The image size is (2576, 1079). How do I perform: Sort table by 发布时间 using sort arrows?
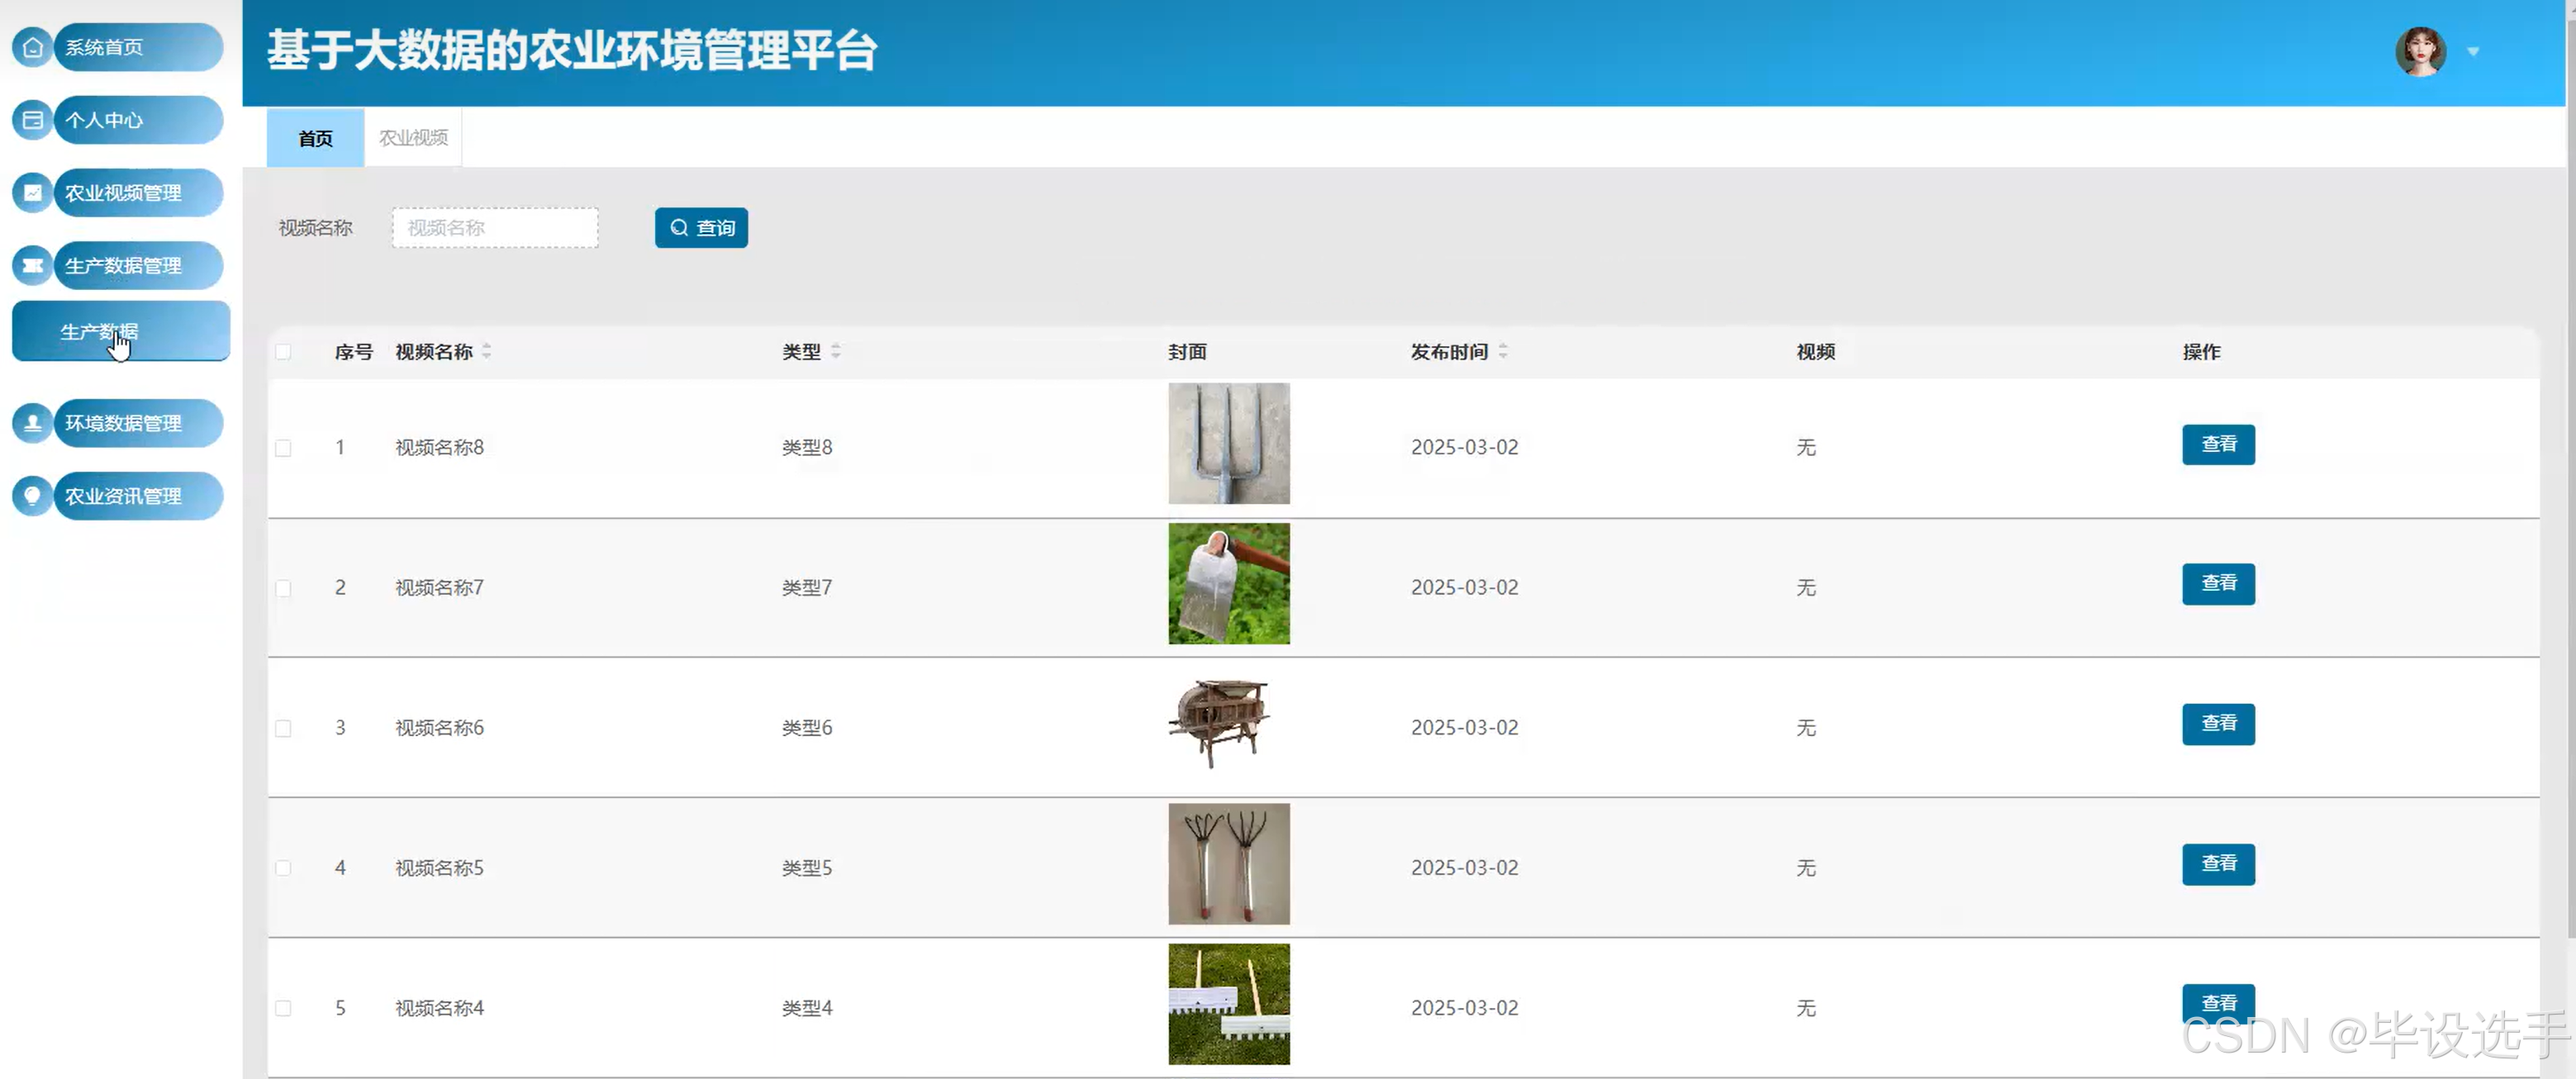1502,351
